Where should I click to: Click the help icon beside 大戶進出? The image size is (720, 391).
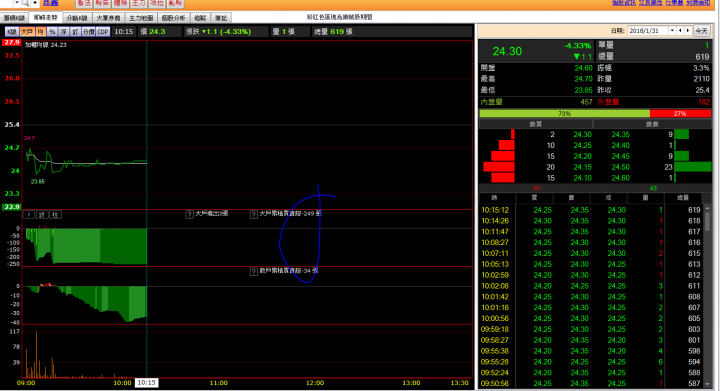coord(189,214)
